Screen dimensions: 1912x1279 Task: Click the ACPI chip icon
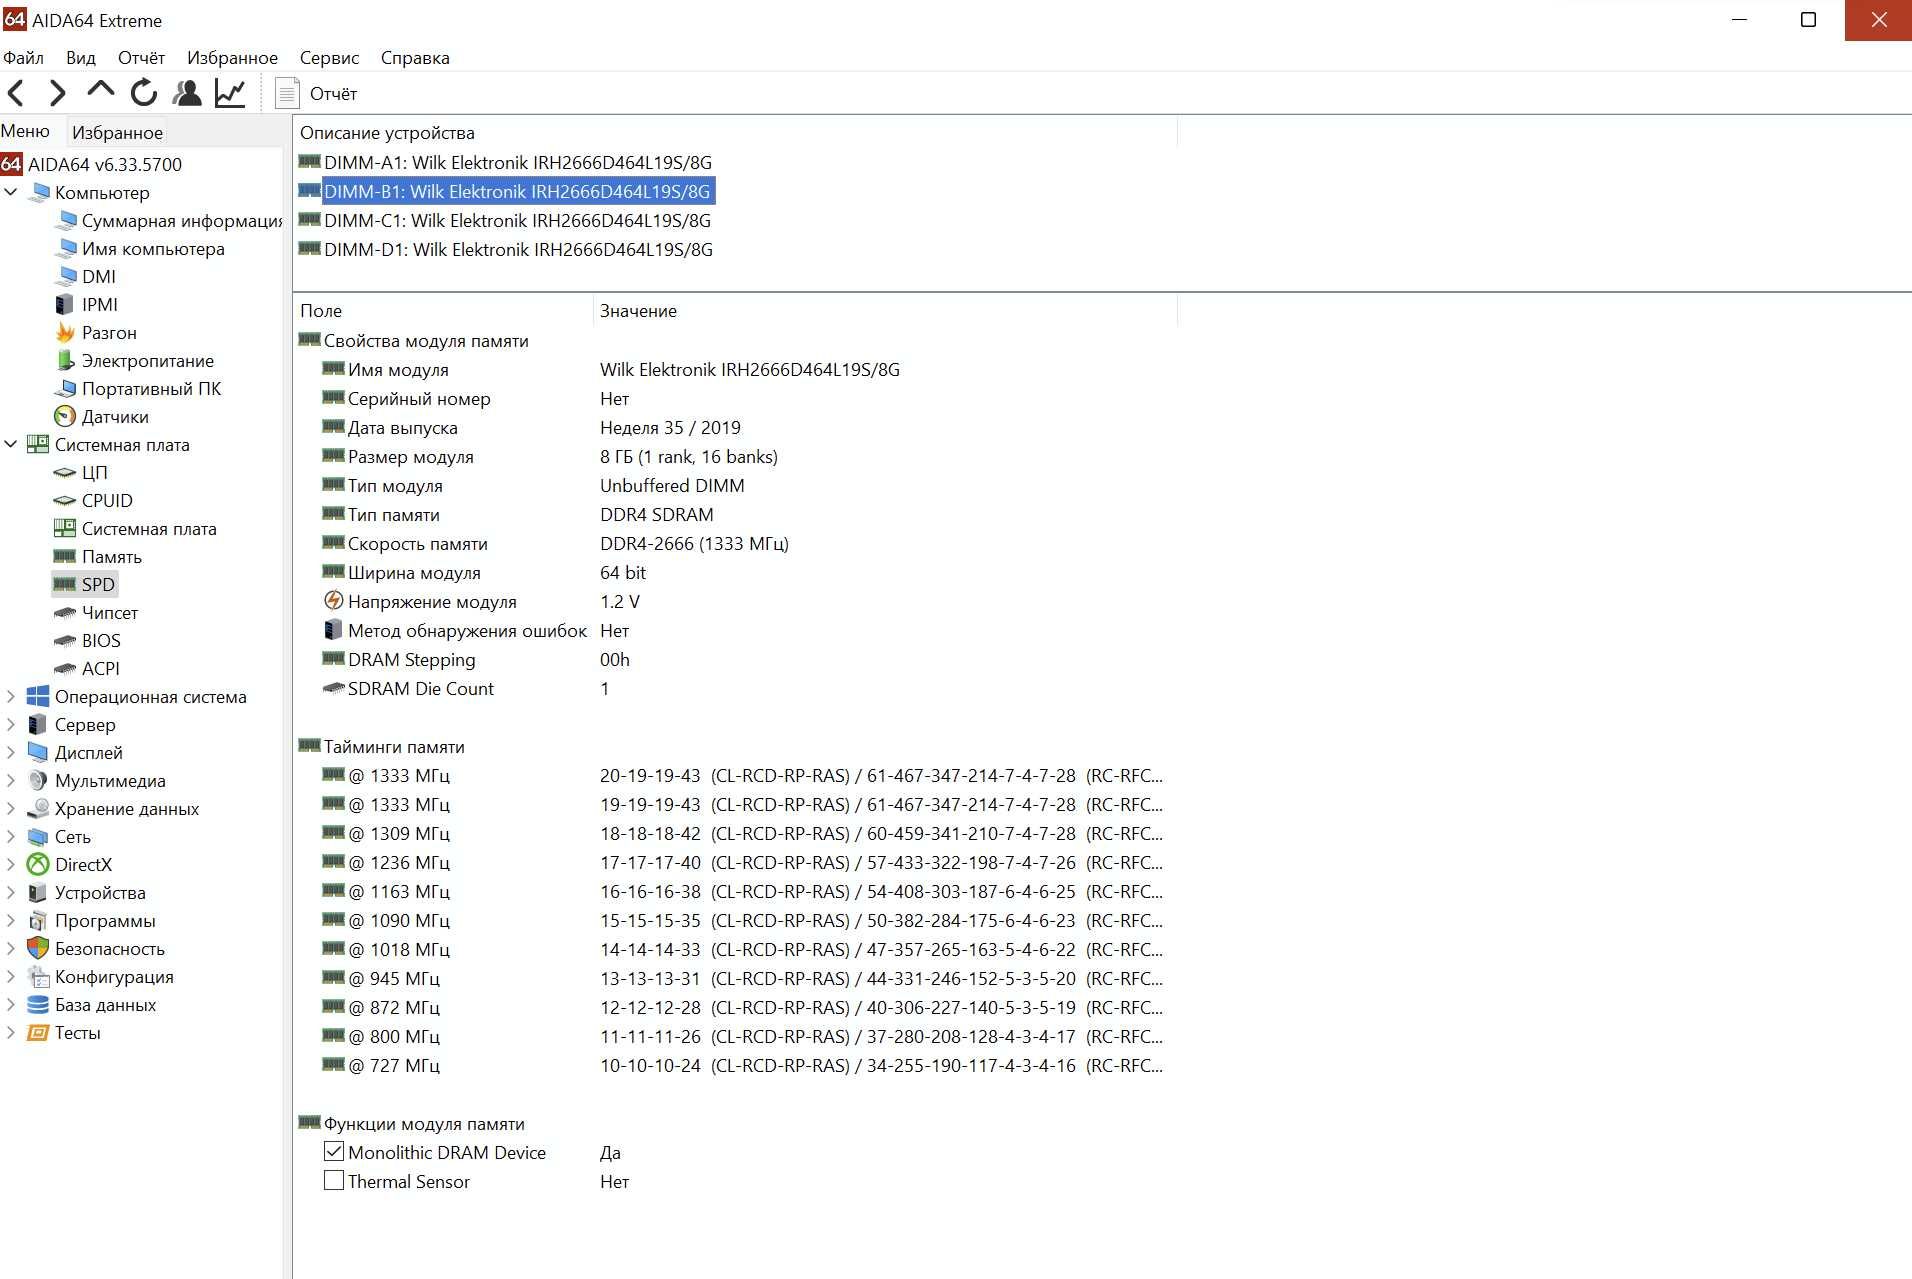[65, 668]
